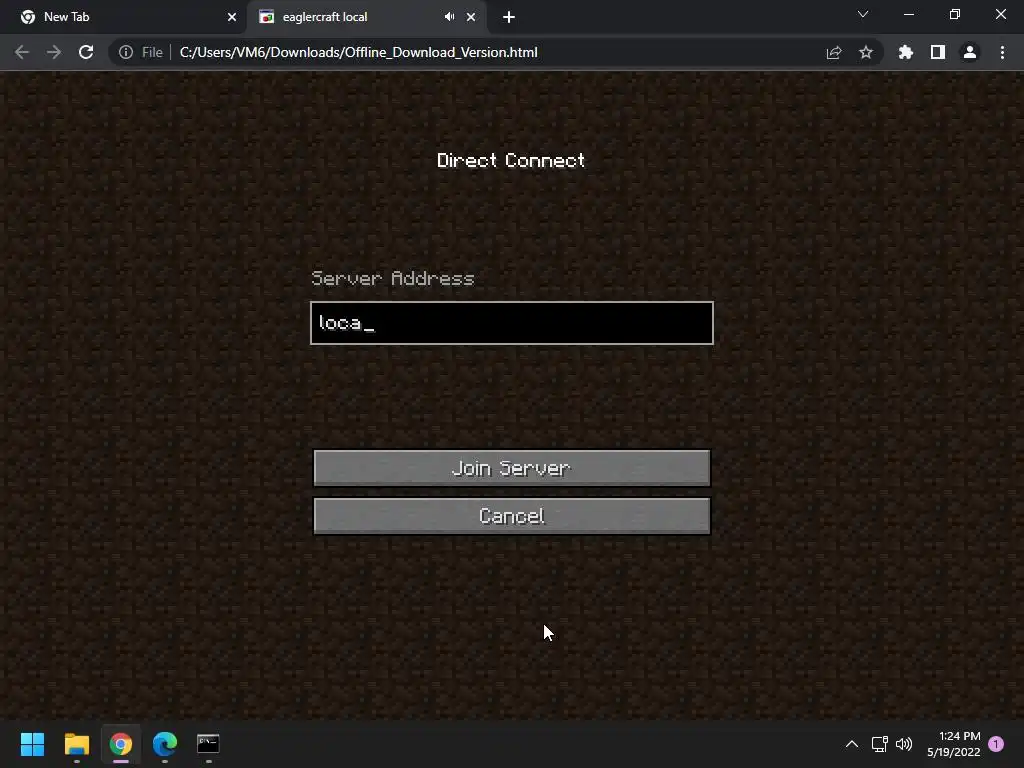Open File Explorer from taskbar
This screenshot has width=1024, height=768.
click(x=76, y=744)
